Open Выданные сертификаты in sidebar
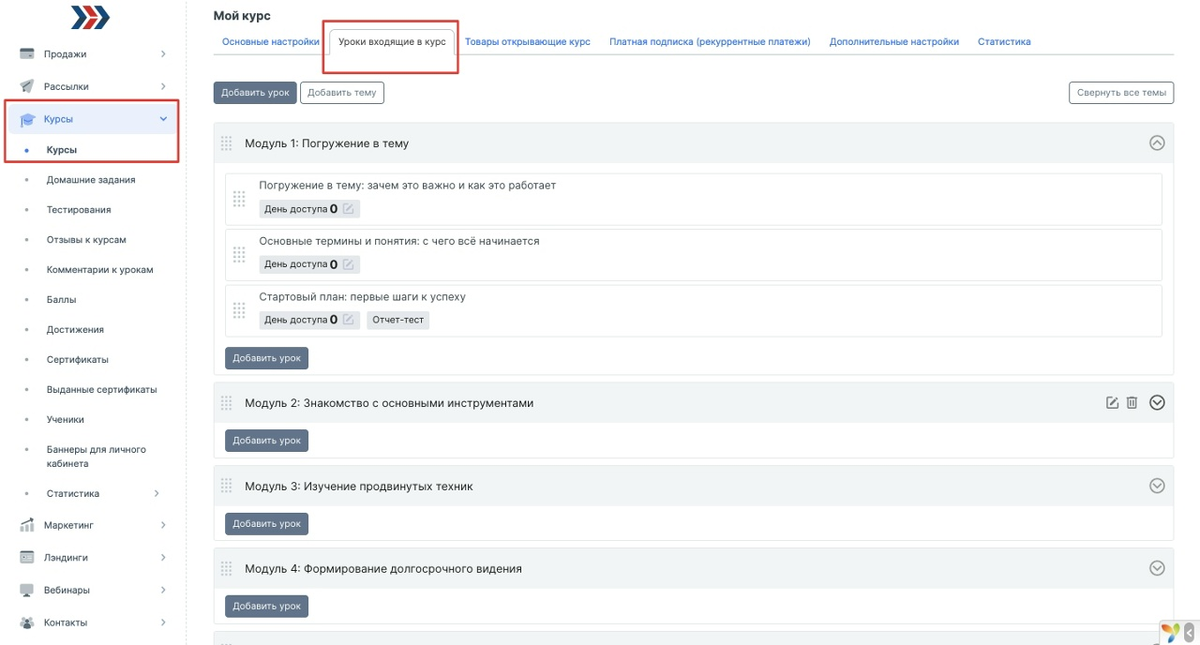This screenshot has width=1200, height=645. tap(102, 390)
